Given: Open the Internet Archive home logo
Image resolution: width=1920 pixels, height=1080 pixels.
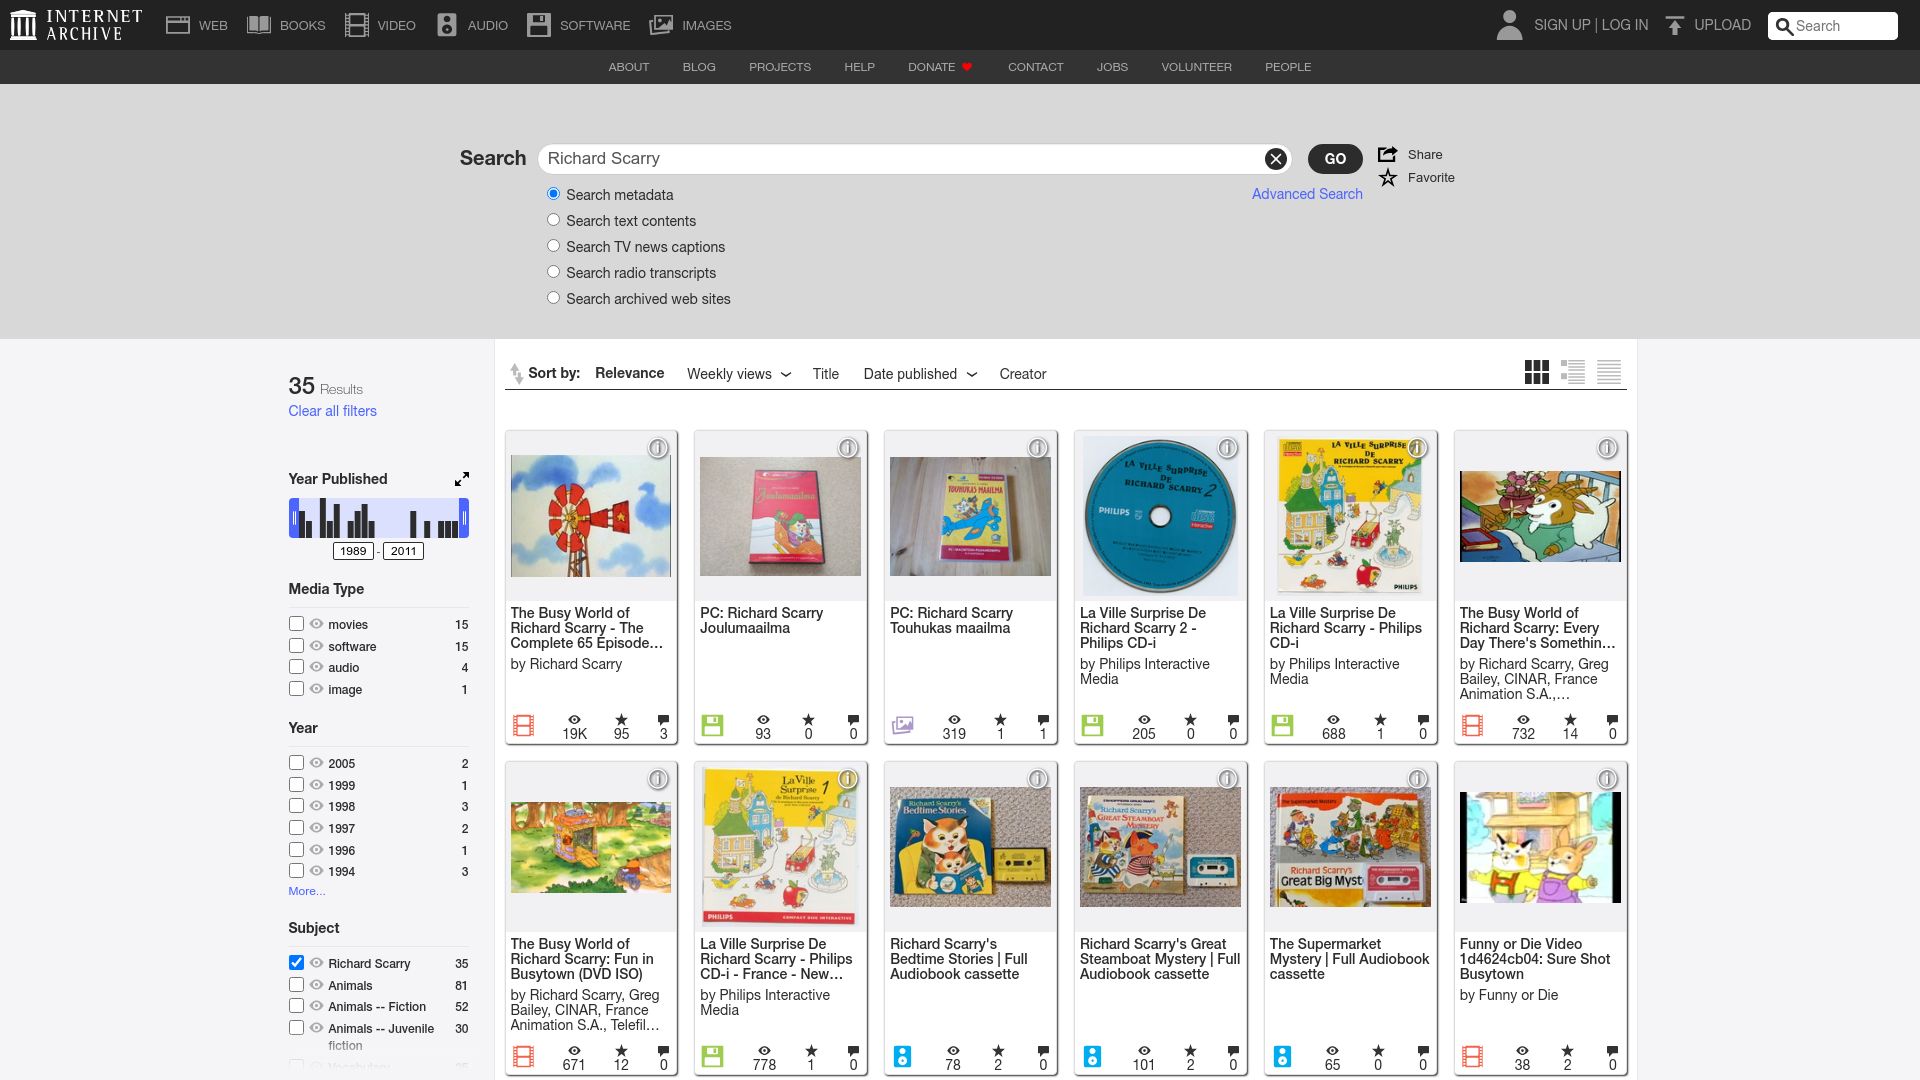Looking at the screenshot, I should pos(76,25).
